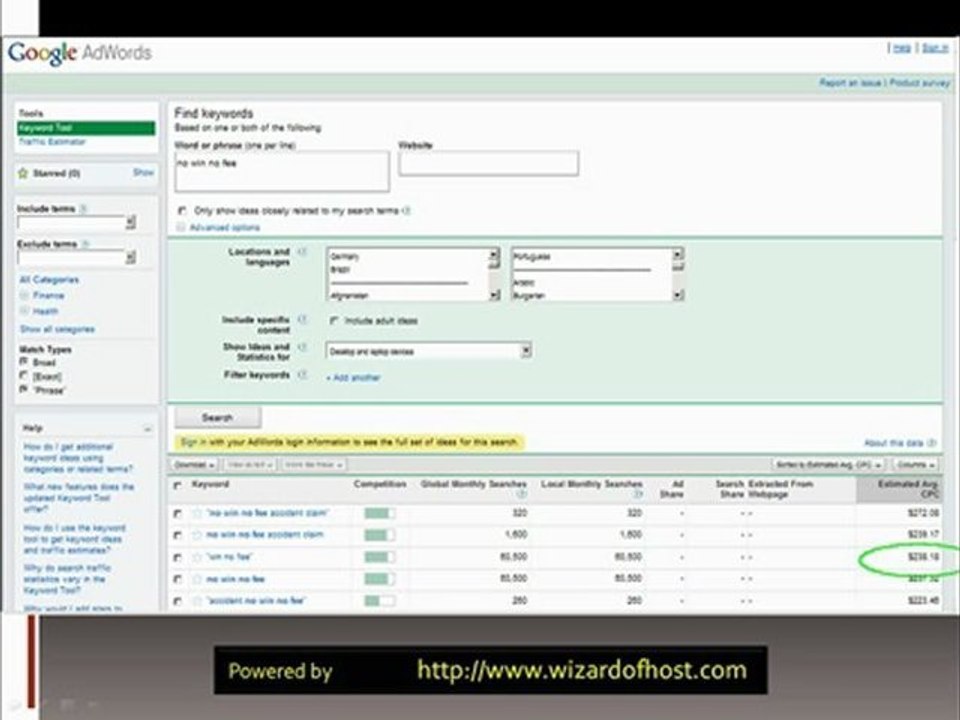Click the 'Word or phrase' text area

282,172
